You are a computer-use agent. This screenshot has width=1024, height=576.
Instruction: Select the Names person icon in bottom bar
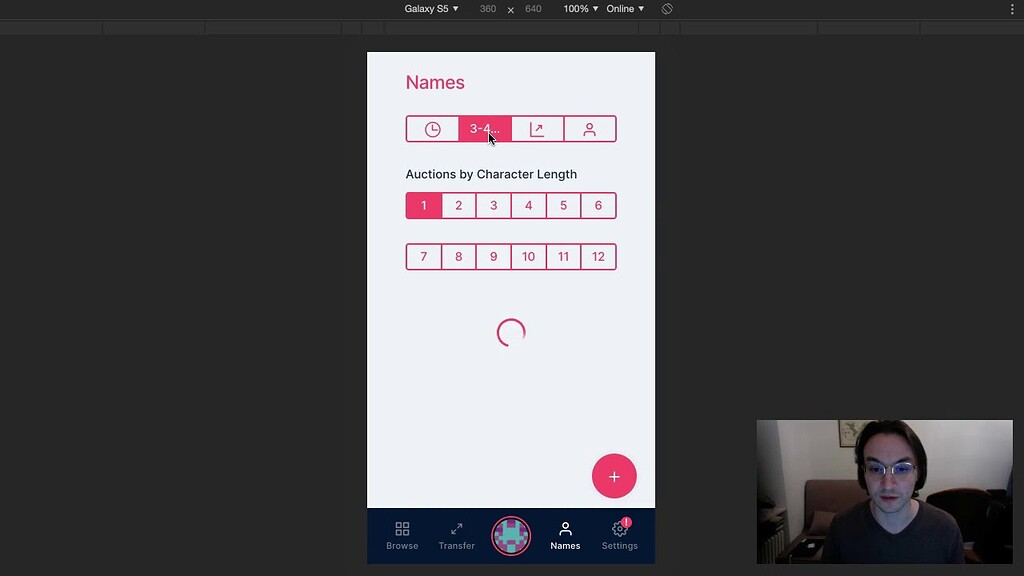tap(565, 530)
